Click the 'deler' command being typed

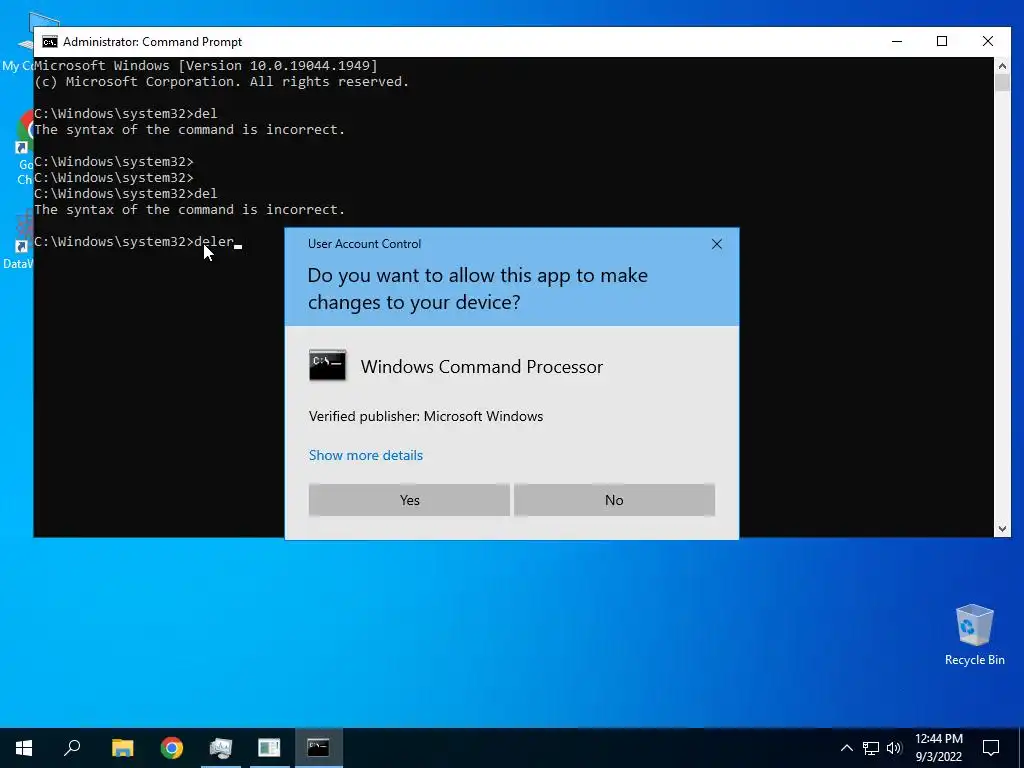click(x=214, y=242)
